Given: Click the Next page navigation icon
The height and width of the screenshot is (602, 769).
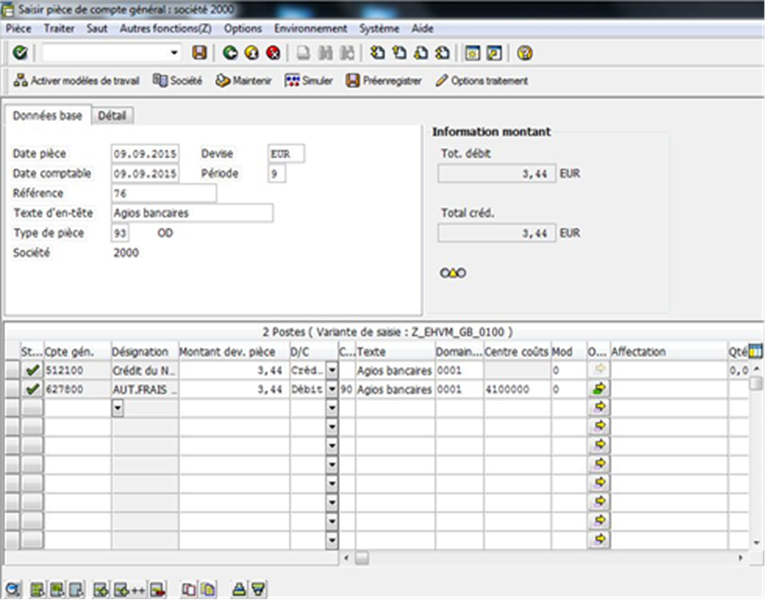Looking at the screenshot, I should click(421, 52).
